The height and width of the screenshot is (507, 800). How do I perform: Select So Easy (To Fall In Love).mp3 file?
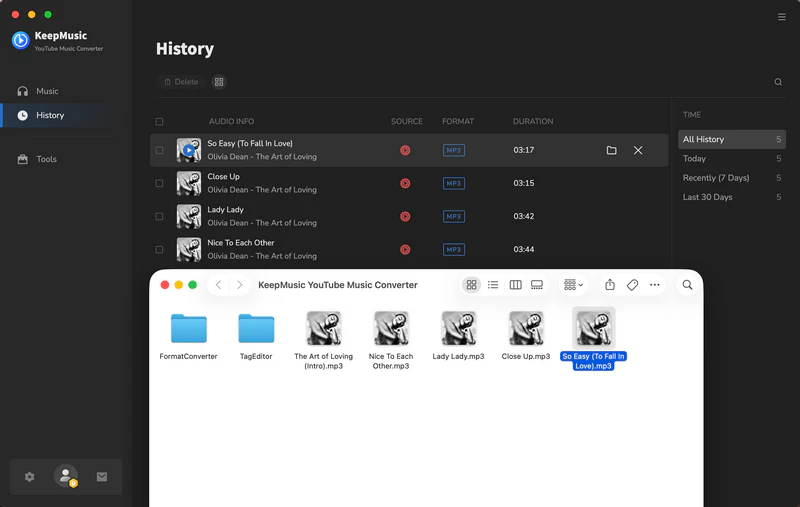[593, 339]
